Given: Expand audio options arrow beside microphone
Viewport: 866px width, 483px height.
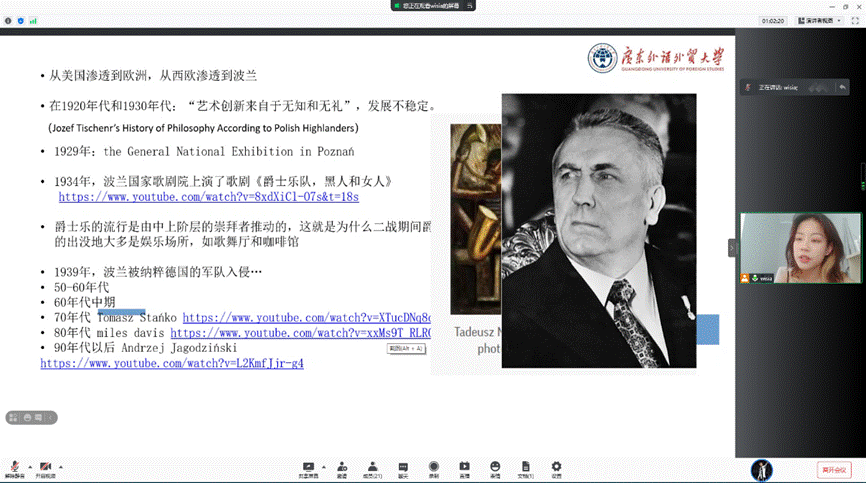Looking at the screenshot, I should pyautogui.click(x=29, y=466).
